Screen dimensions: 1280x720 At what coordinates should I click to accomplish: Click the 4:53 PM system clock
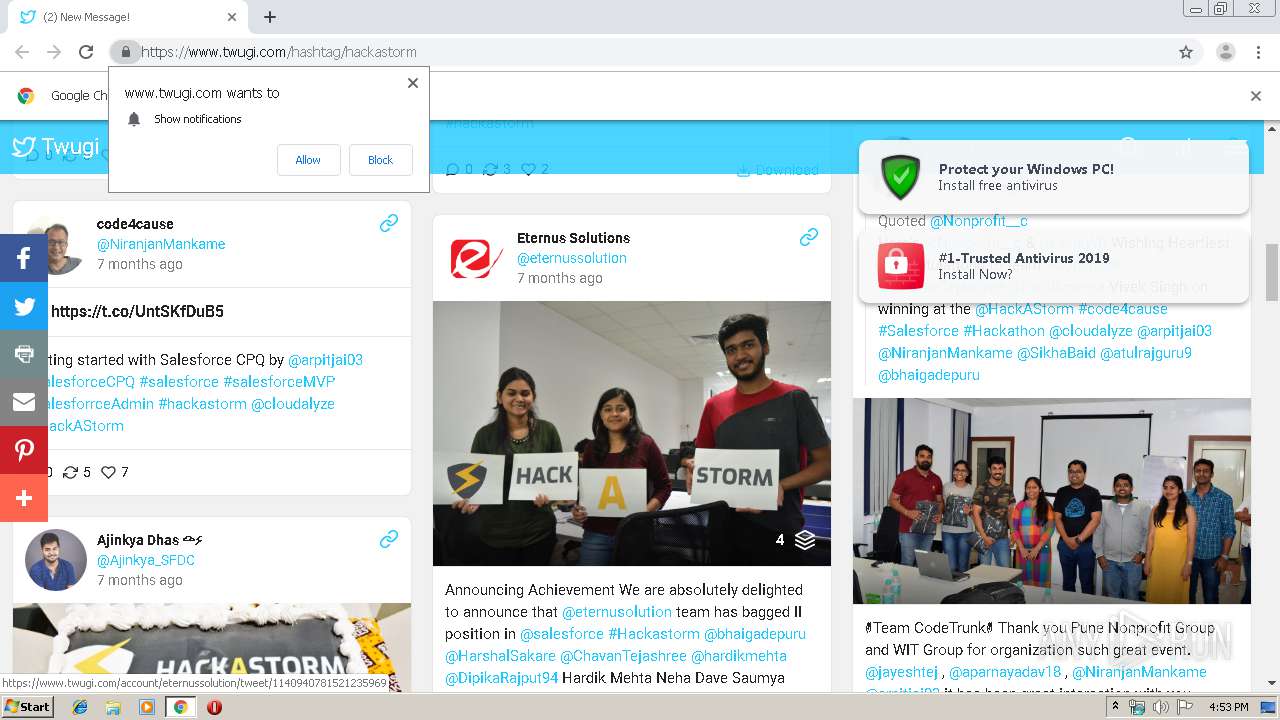(1228, 707)
